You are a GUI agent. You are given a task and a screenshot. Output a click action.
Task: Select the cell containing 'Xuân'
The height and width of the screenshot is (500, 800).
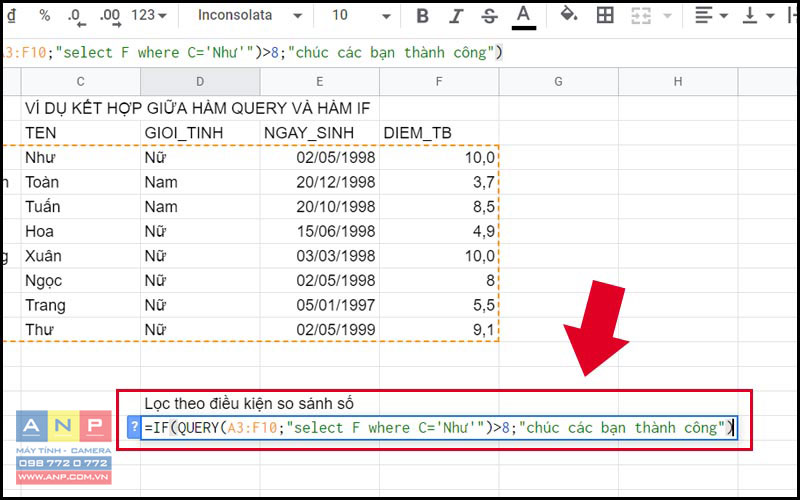(81, 256)
